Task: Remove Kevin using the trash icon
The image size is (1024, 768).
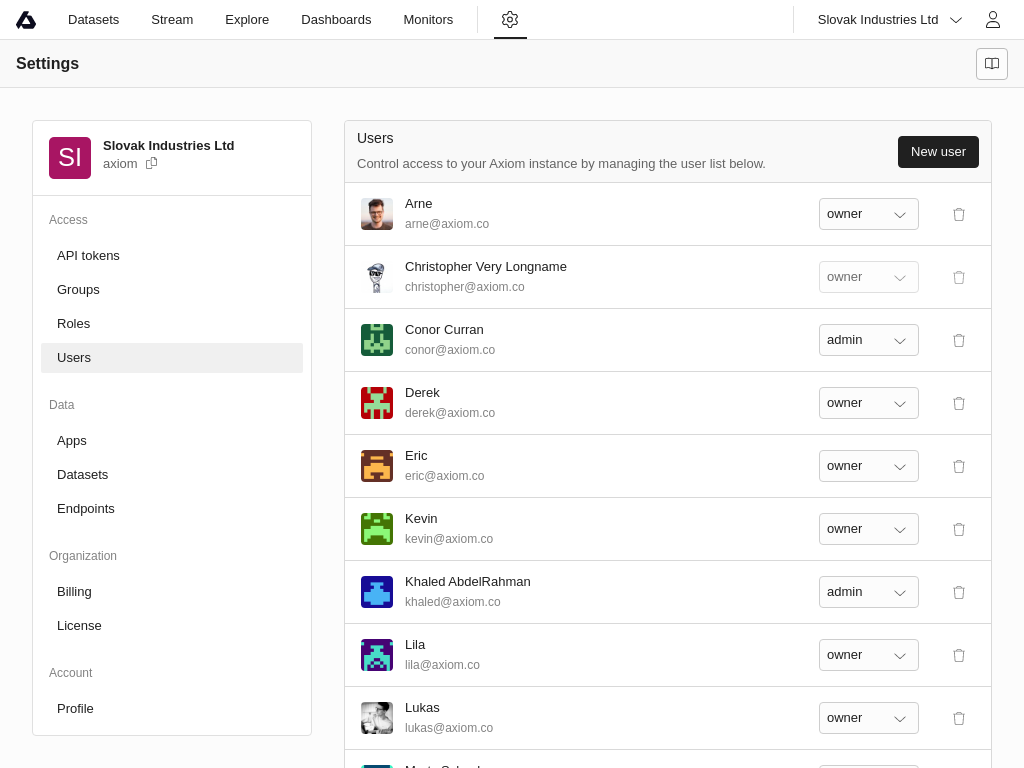Action: tap(958, 529)
